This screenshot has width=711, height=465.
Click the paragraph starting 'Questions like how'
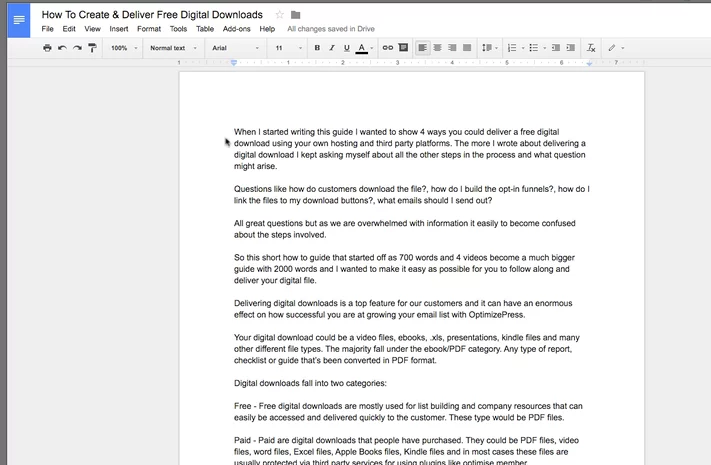[412, 195]
